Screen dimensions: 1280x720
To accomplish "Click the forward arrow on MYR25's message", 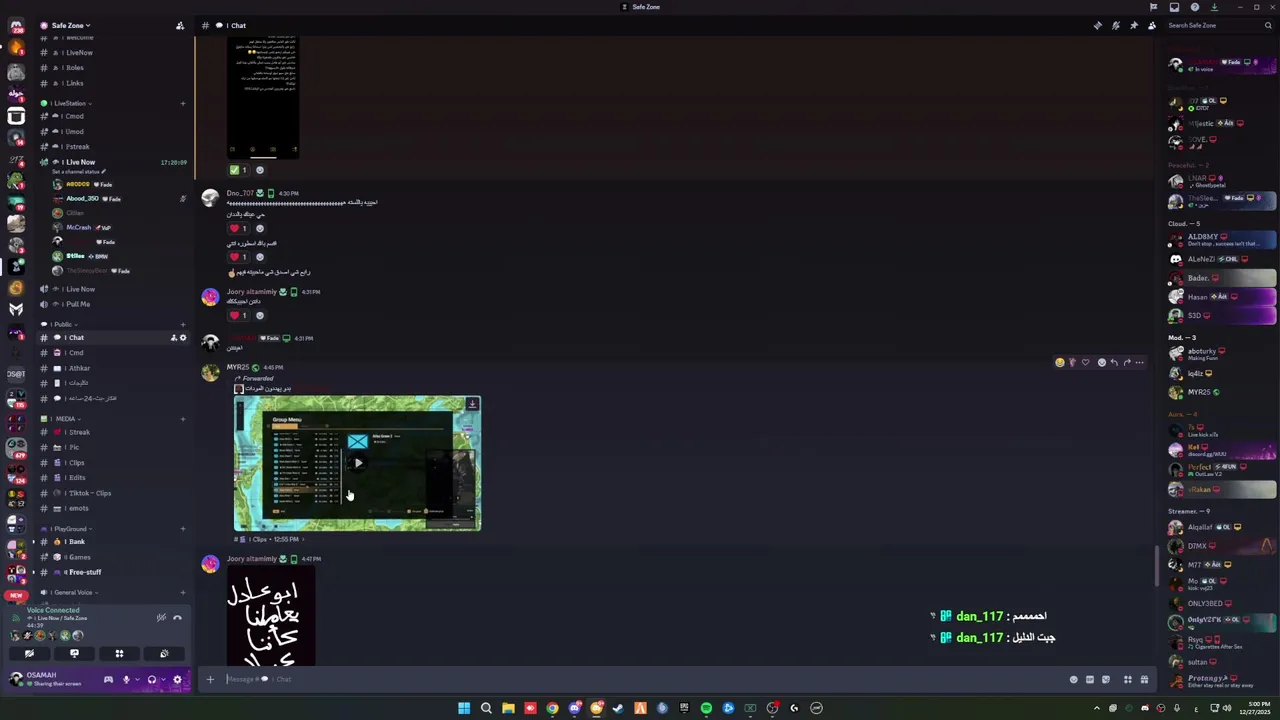I will click(x=1127, y=362).
